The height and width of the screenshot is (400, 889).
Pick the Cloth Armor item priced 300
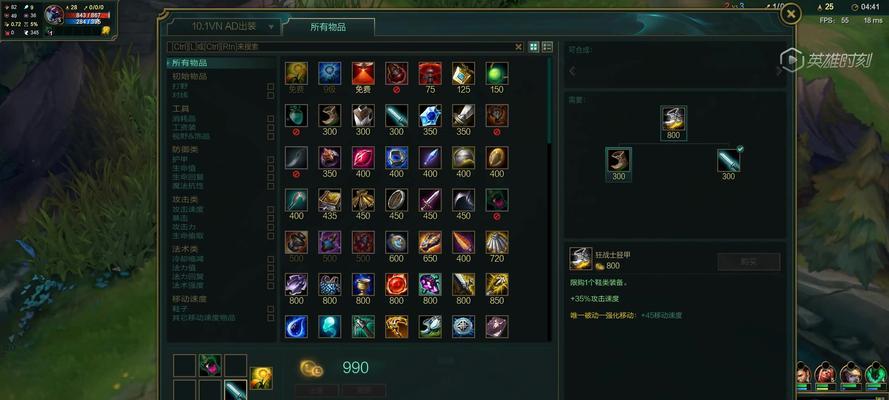coord(363,116)
